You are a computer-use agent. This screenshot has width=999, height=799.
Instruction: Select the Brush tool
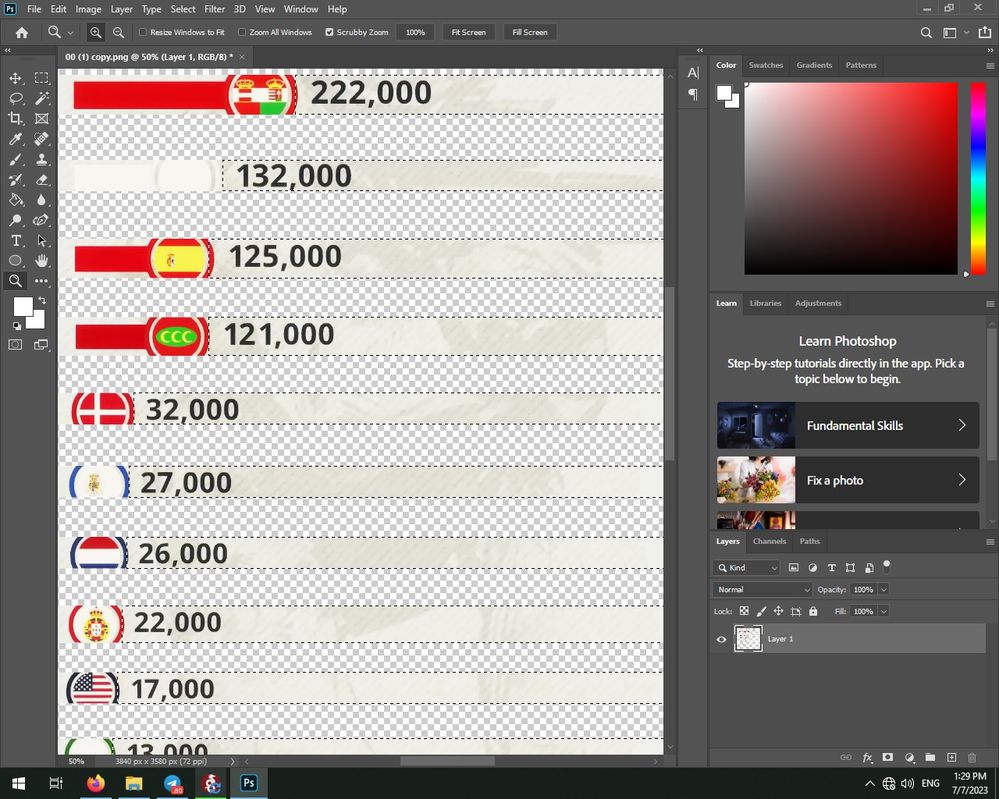coord(15,159)
